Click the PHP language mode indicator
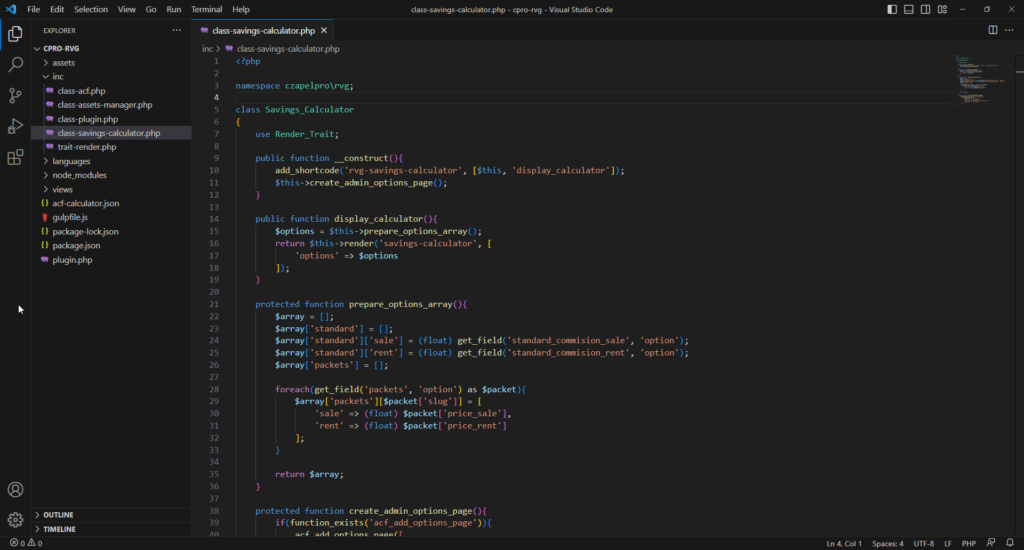 point(968,543)
